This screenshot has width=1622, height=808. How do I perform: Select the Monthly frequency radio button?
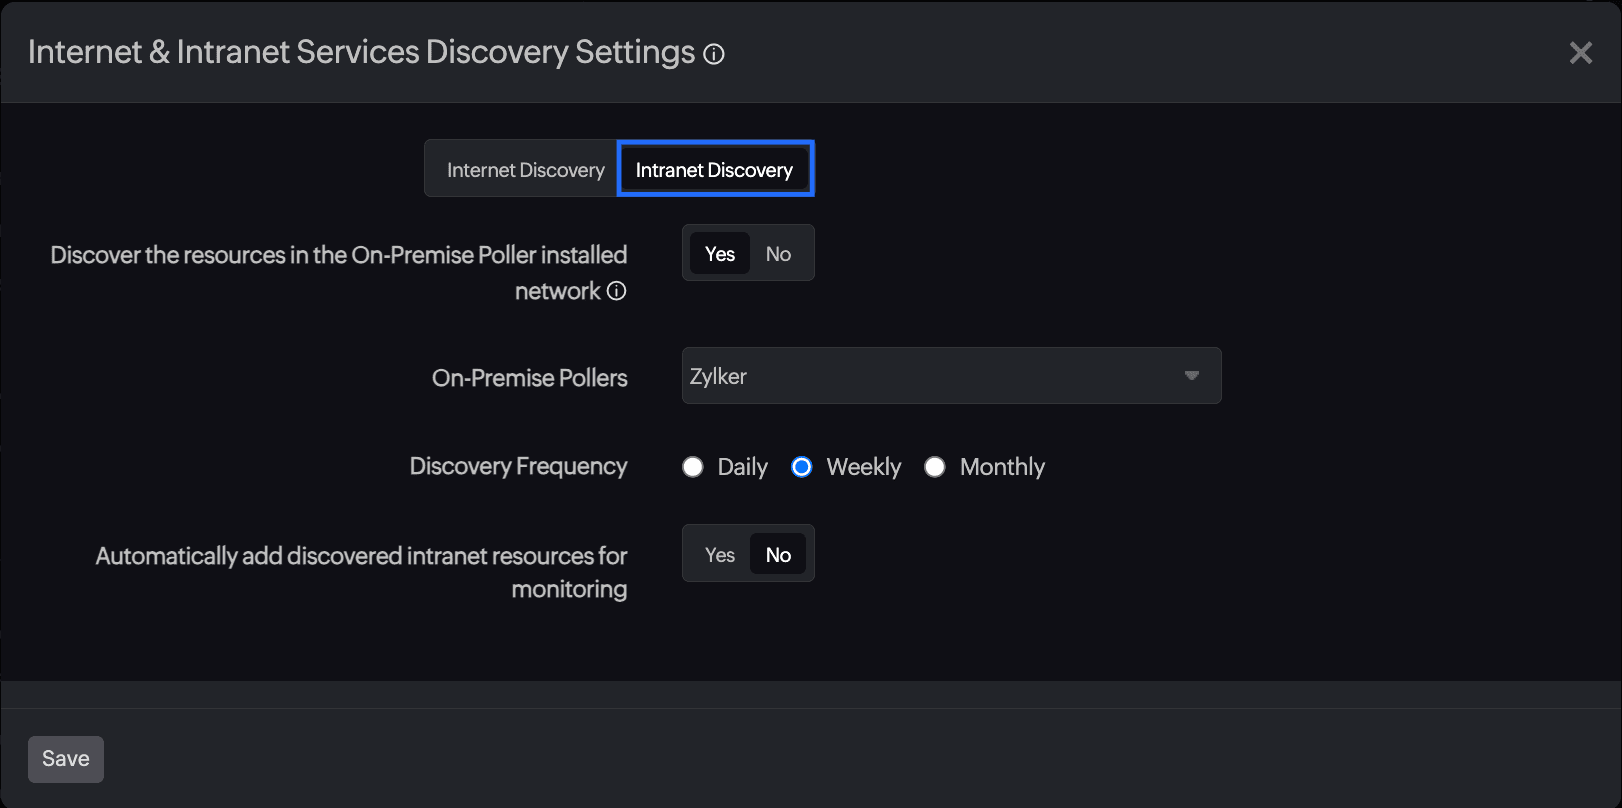[935, 467]
